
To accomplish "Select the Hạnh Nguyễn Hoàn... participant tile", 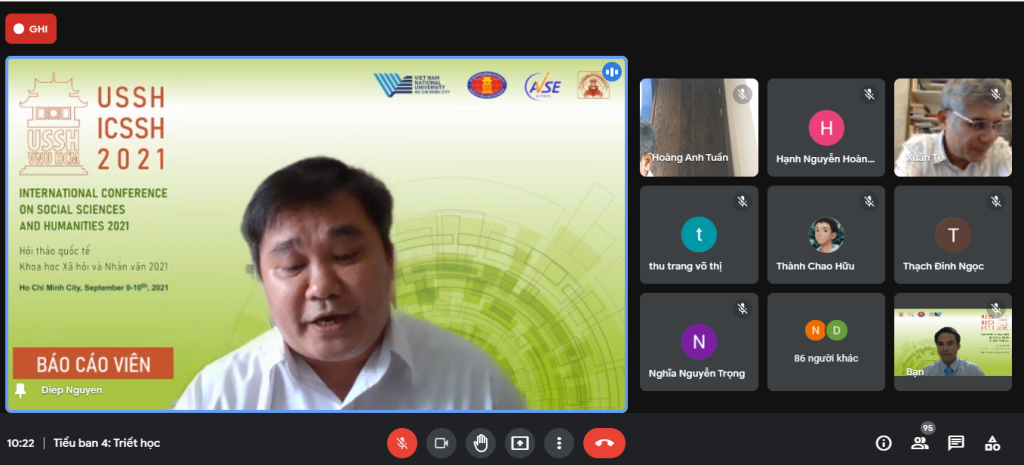I will 826,127.
